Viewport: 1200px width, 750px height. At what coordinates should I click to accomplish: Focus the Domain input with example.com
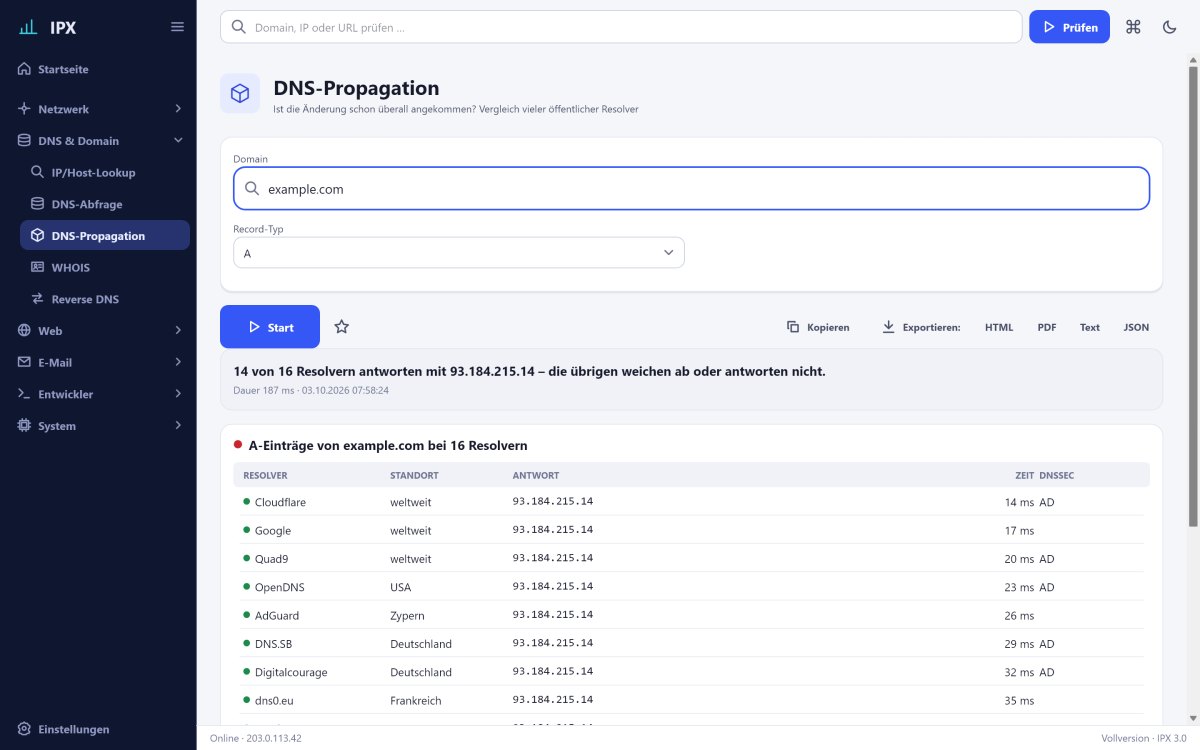click(x=691, y=188)
